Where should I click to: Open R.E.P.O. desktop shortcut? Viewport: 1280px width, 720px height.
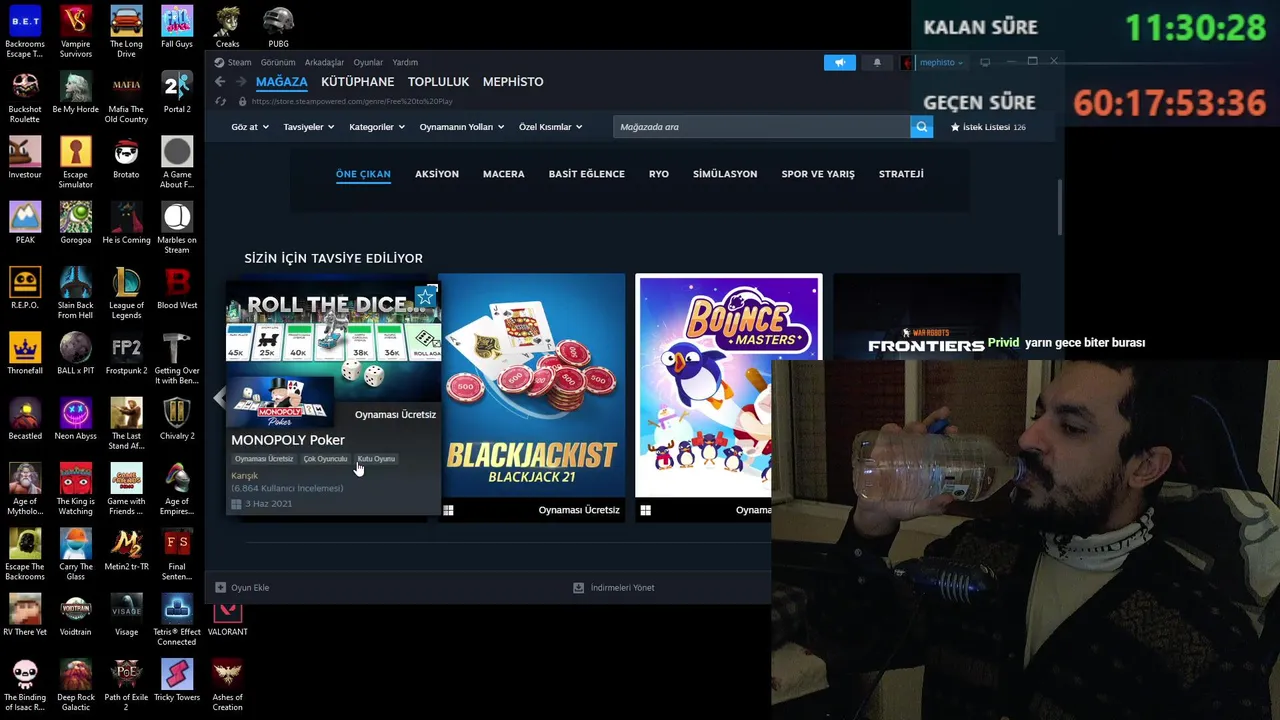(25, 289)
